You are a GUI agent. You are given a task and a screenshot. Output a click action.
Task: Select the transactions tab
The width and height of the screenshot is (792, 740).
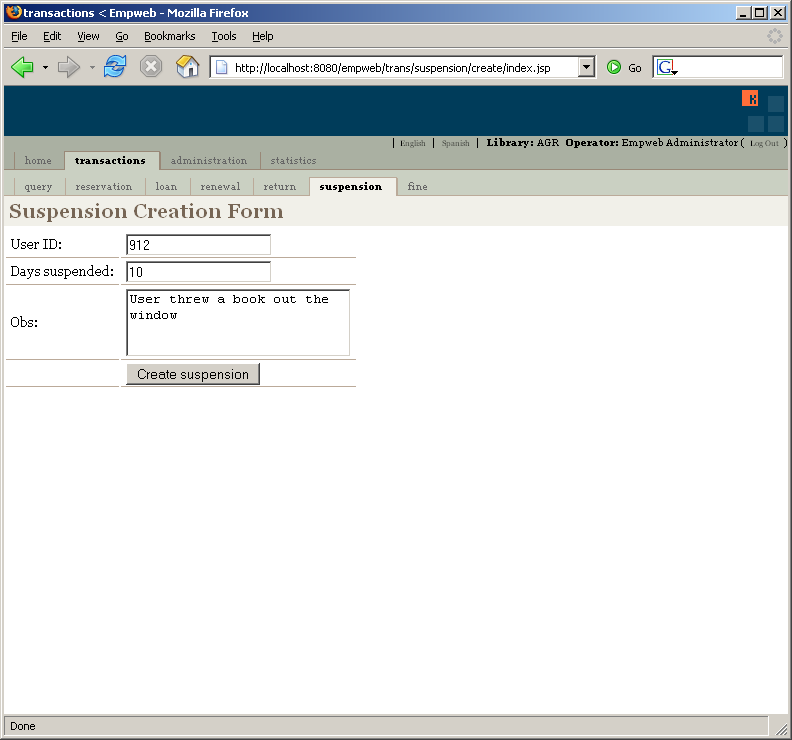coord(111,161)
